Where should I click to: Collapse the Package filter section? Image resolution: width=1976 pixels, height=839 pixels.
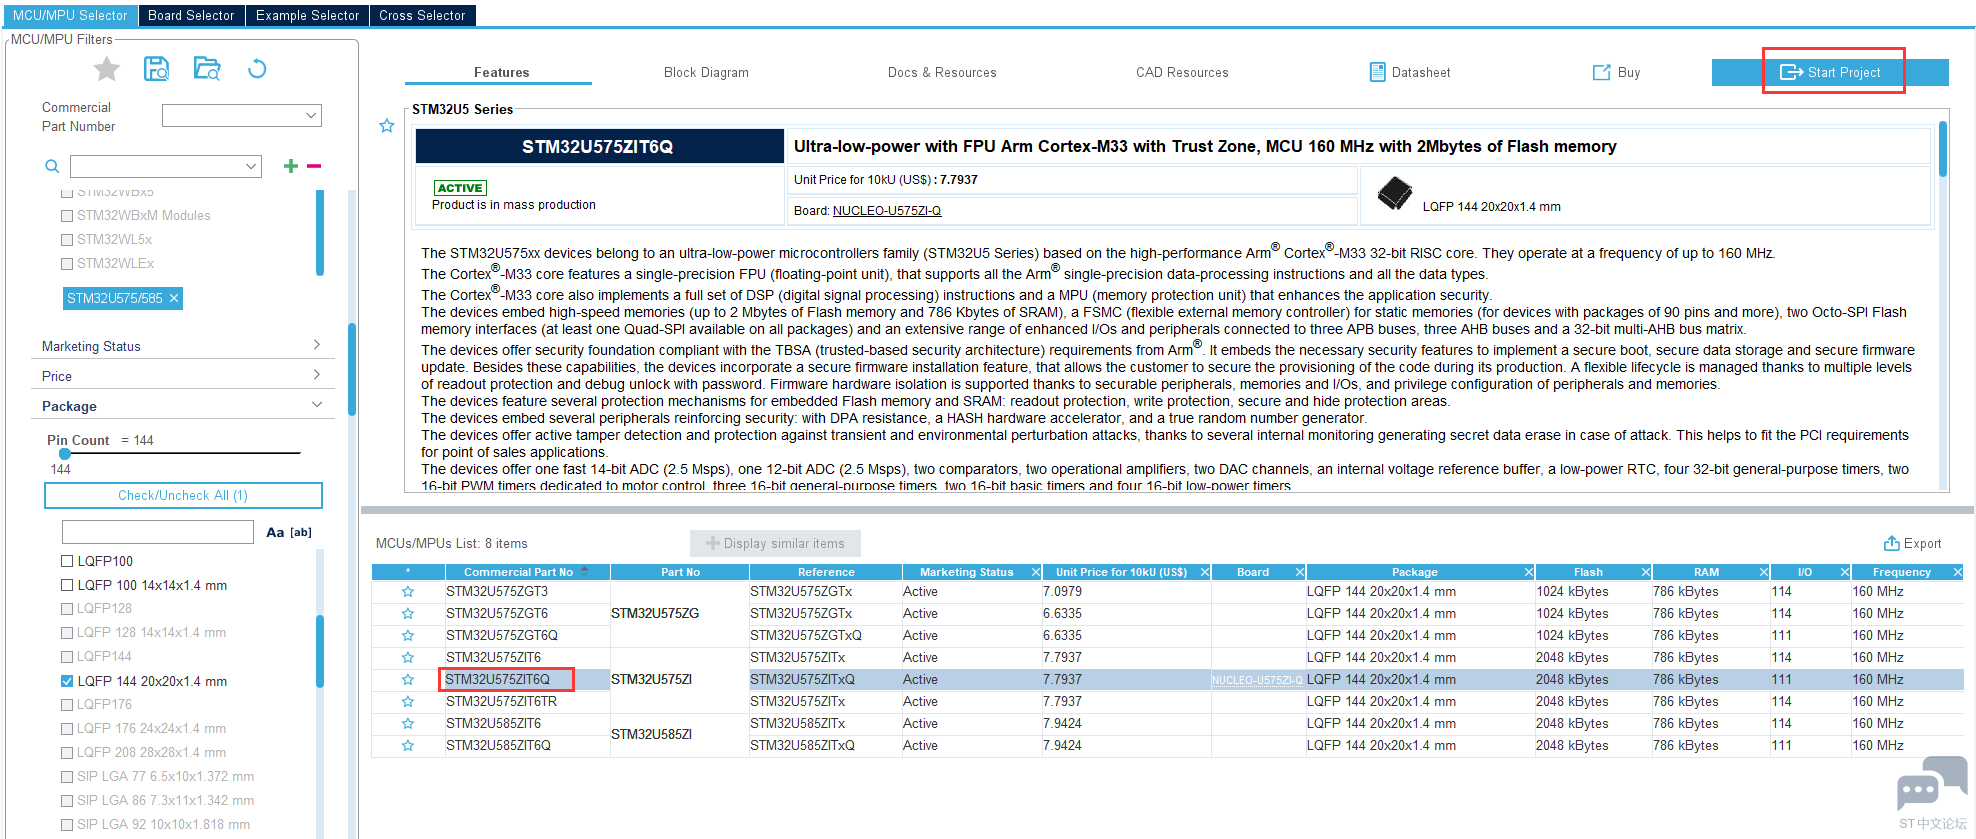pos(181,406)
